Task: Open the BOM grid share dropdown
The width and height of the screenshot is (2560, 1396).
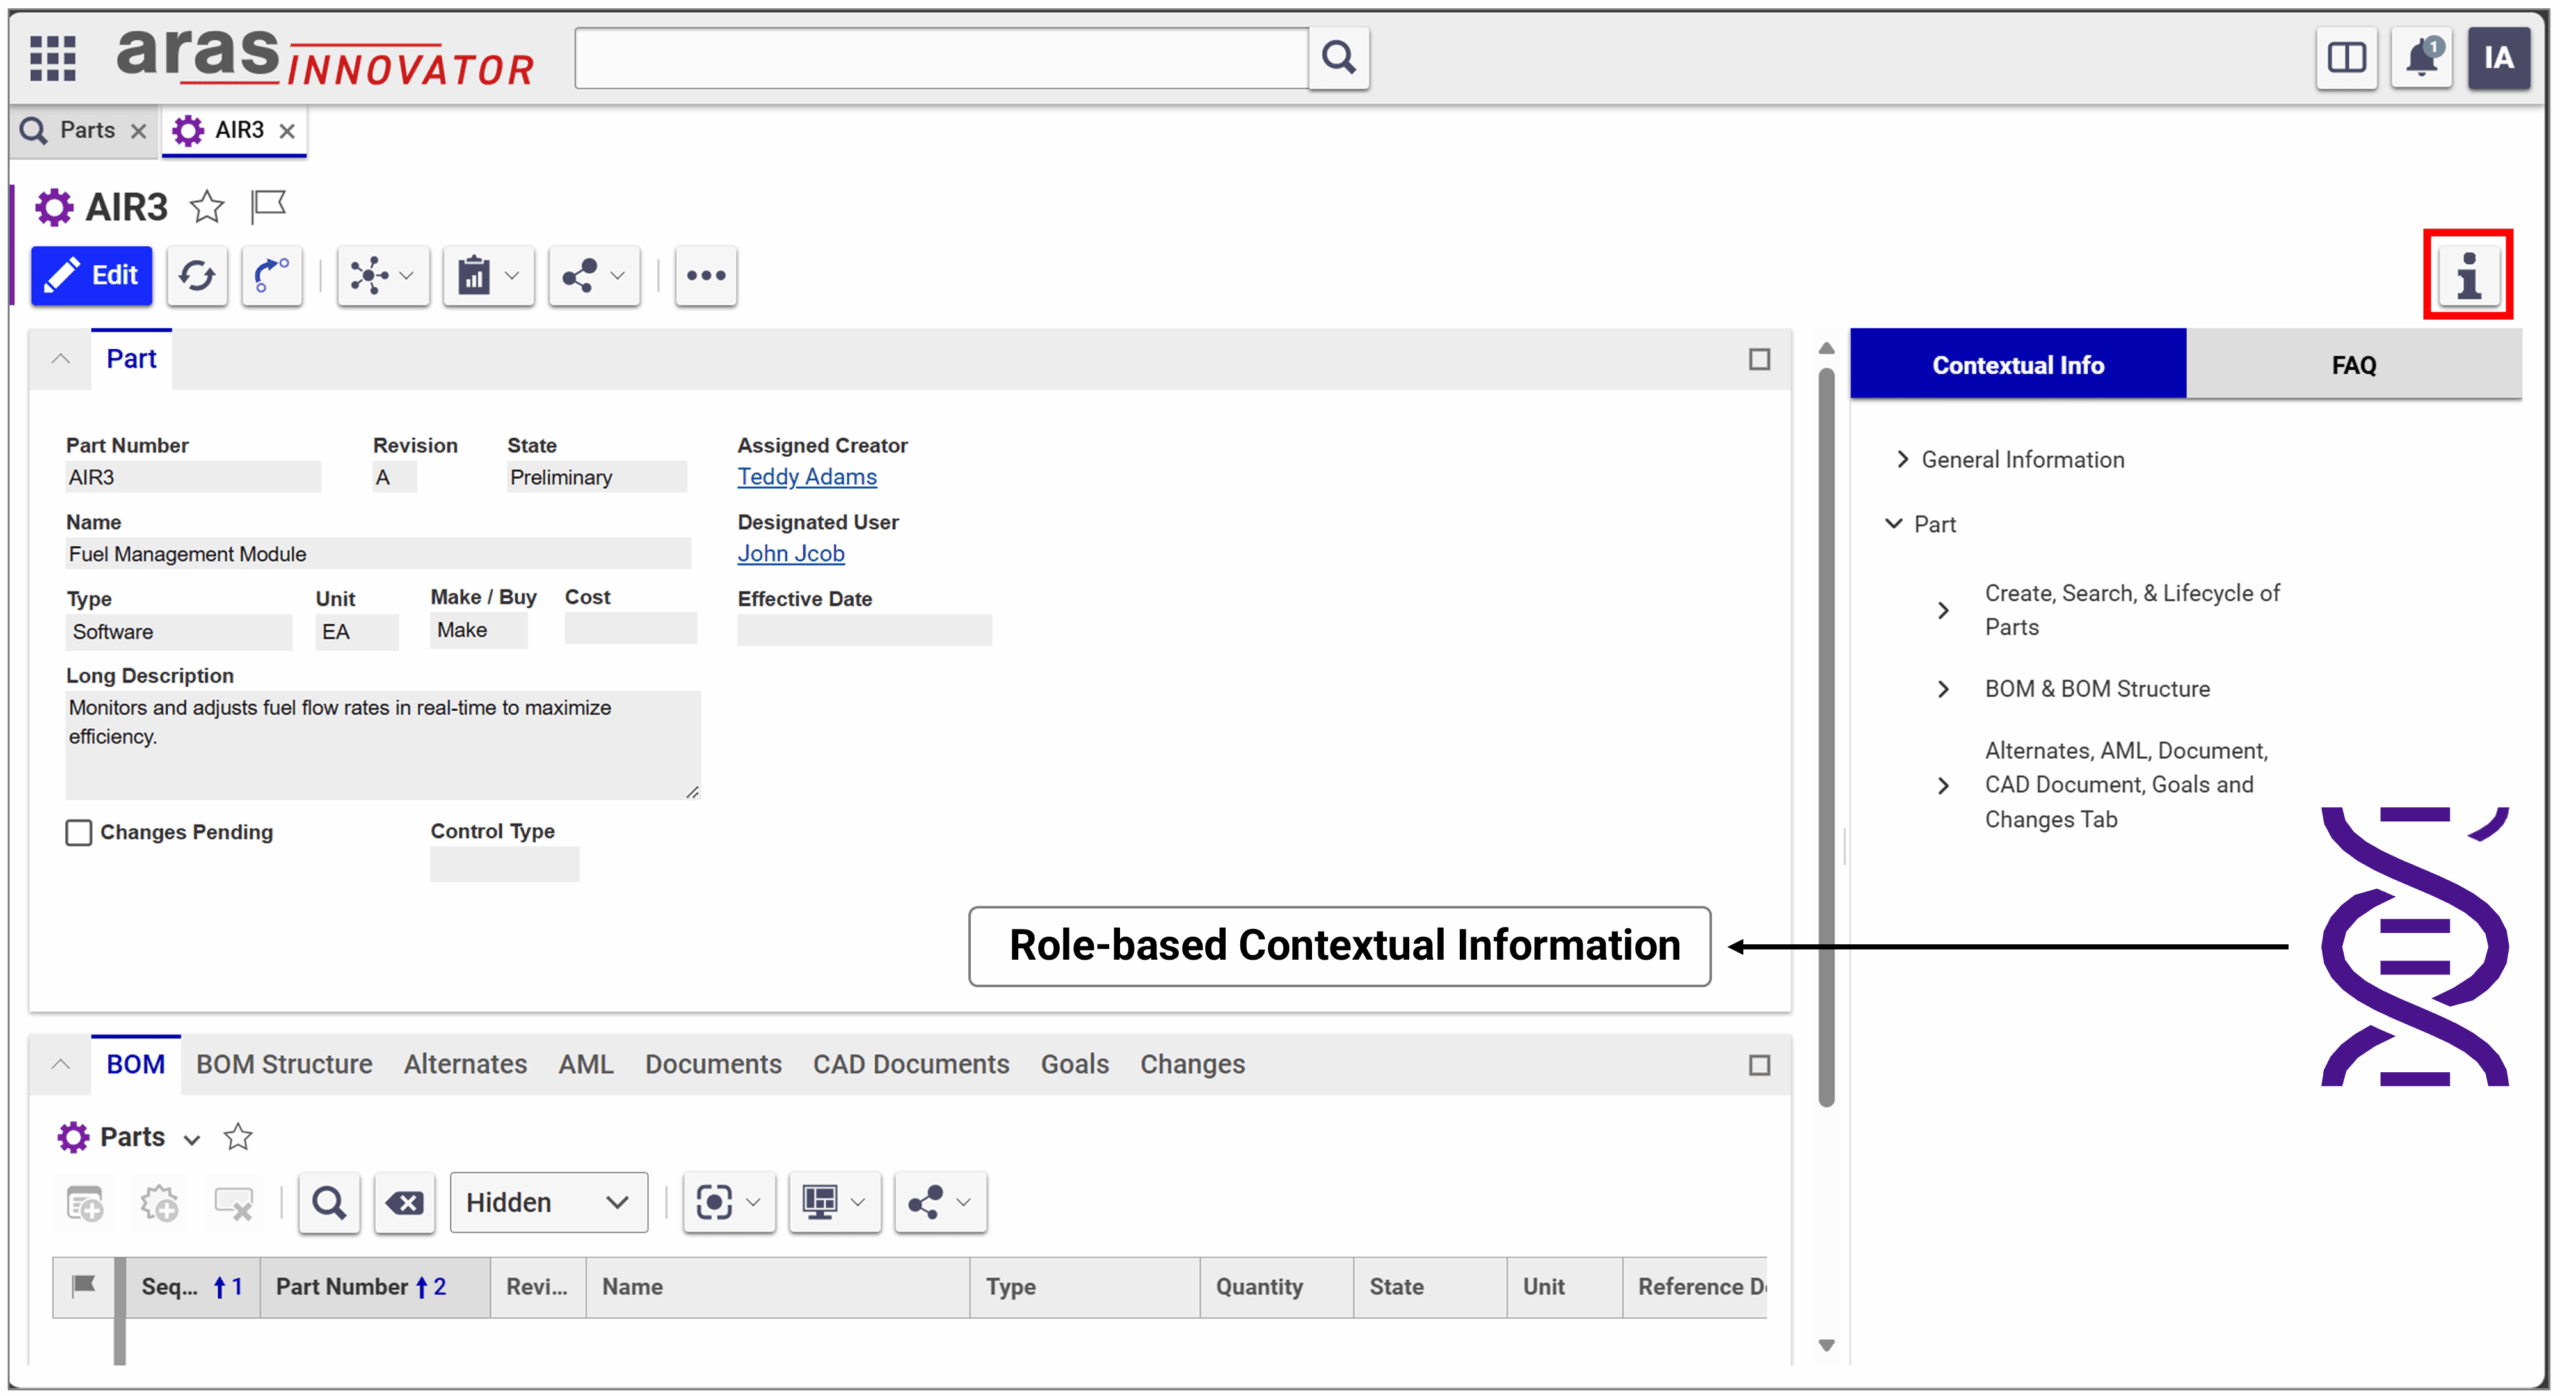Action: [940, 1202]
